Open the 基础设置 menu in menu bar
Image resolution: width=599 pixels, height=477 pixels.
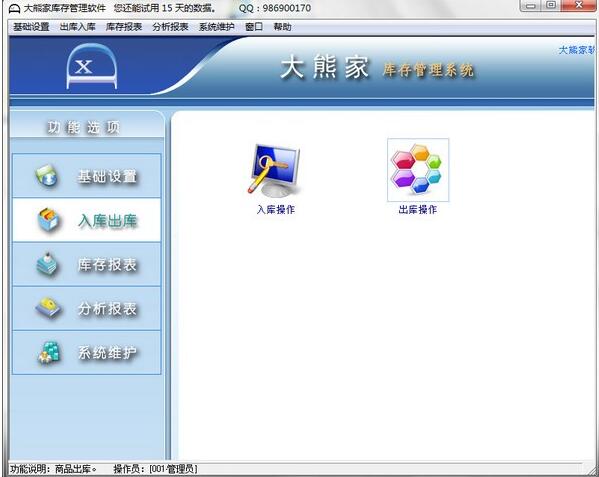click(x=31, y=27)
